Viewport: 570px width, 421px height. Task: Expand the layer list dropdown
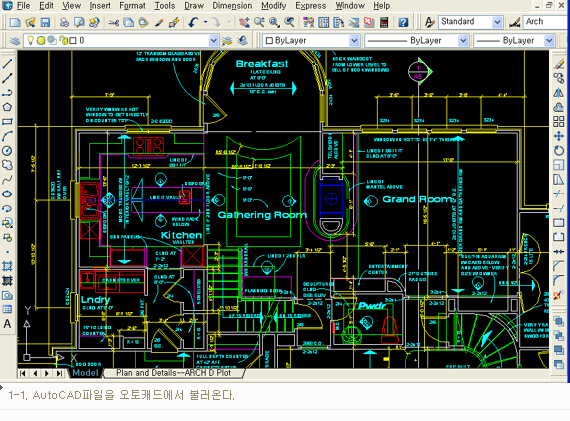[214, 40]
